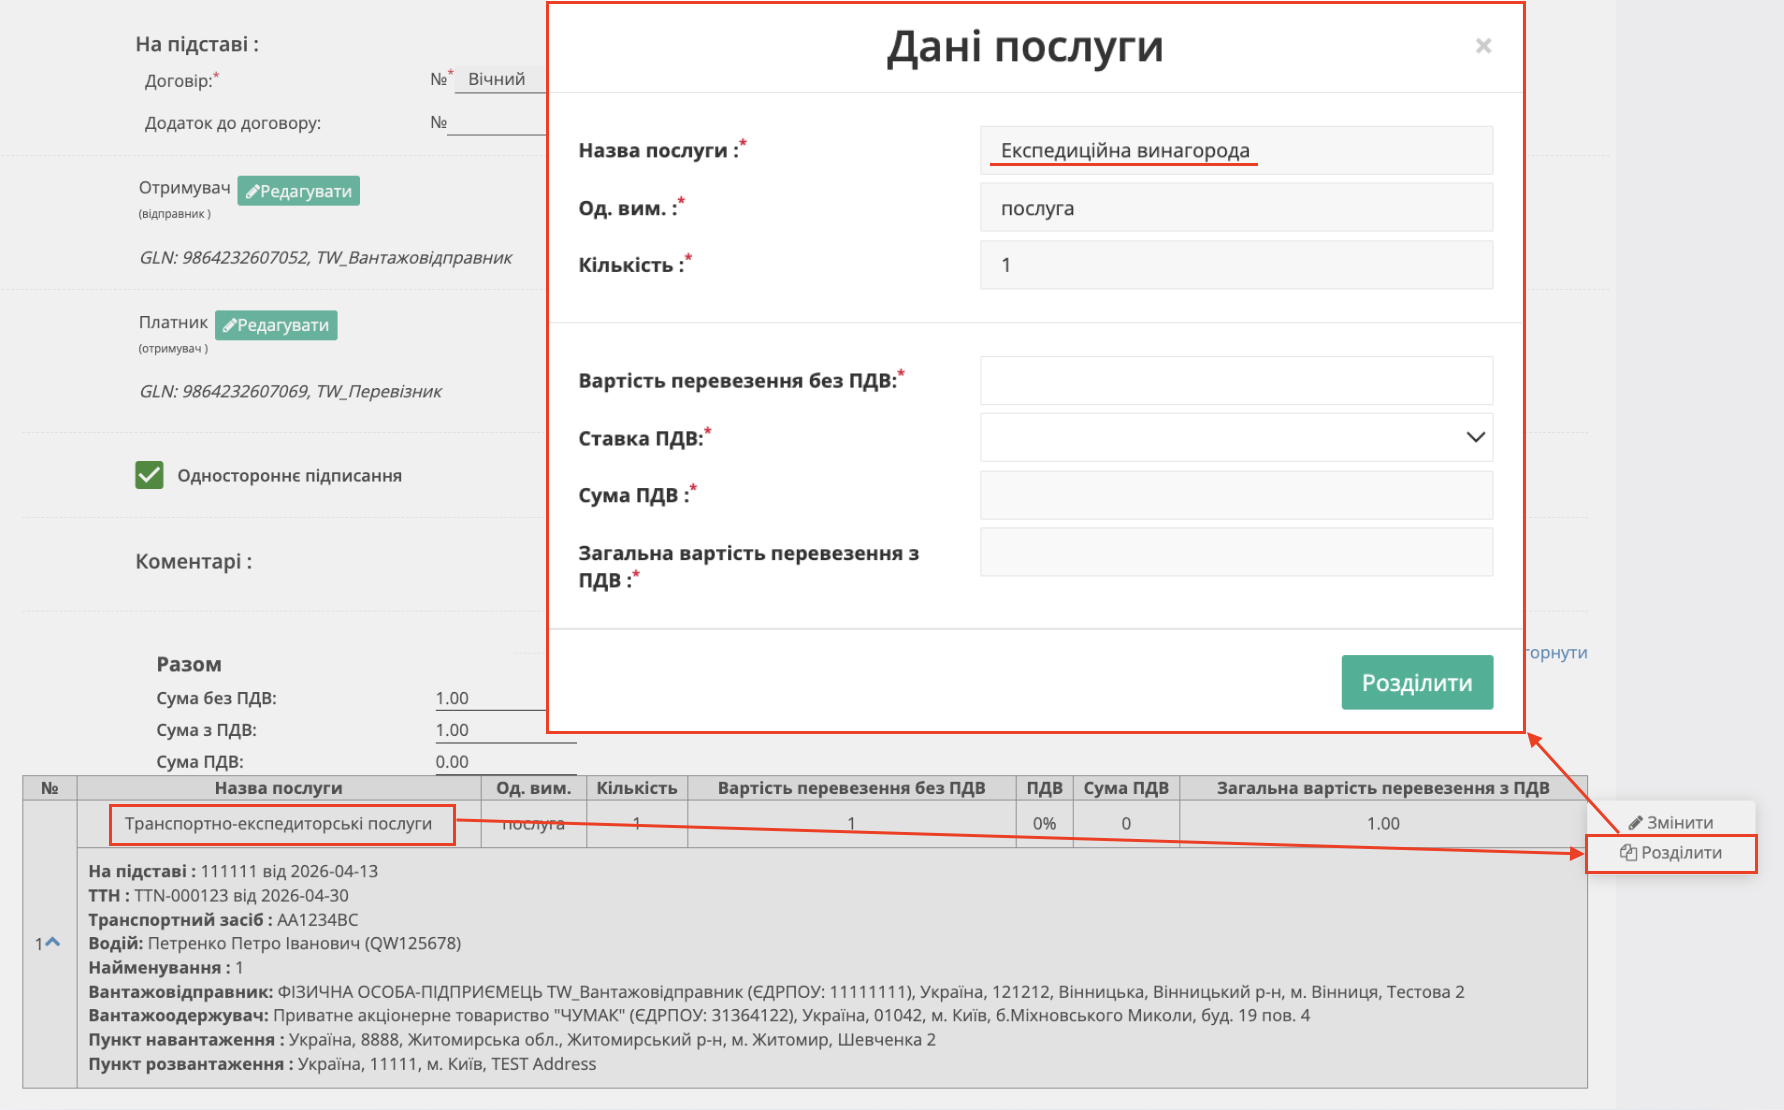Choose "Змінити" from the row context menu
This screenshot has width=1784, height=1110.
(x=1672, y=821)
